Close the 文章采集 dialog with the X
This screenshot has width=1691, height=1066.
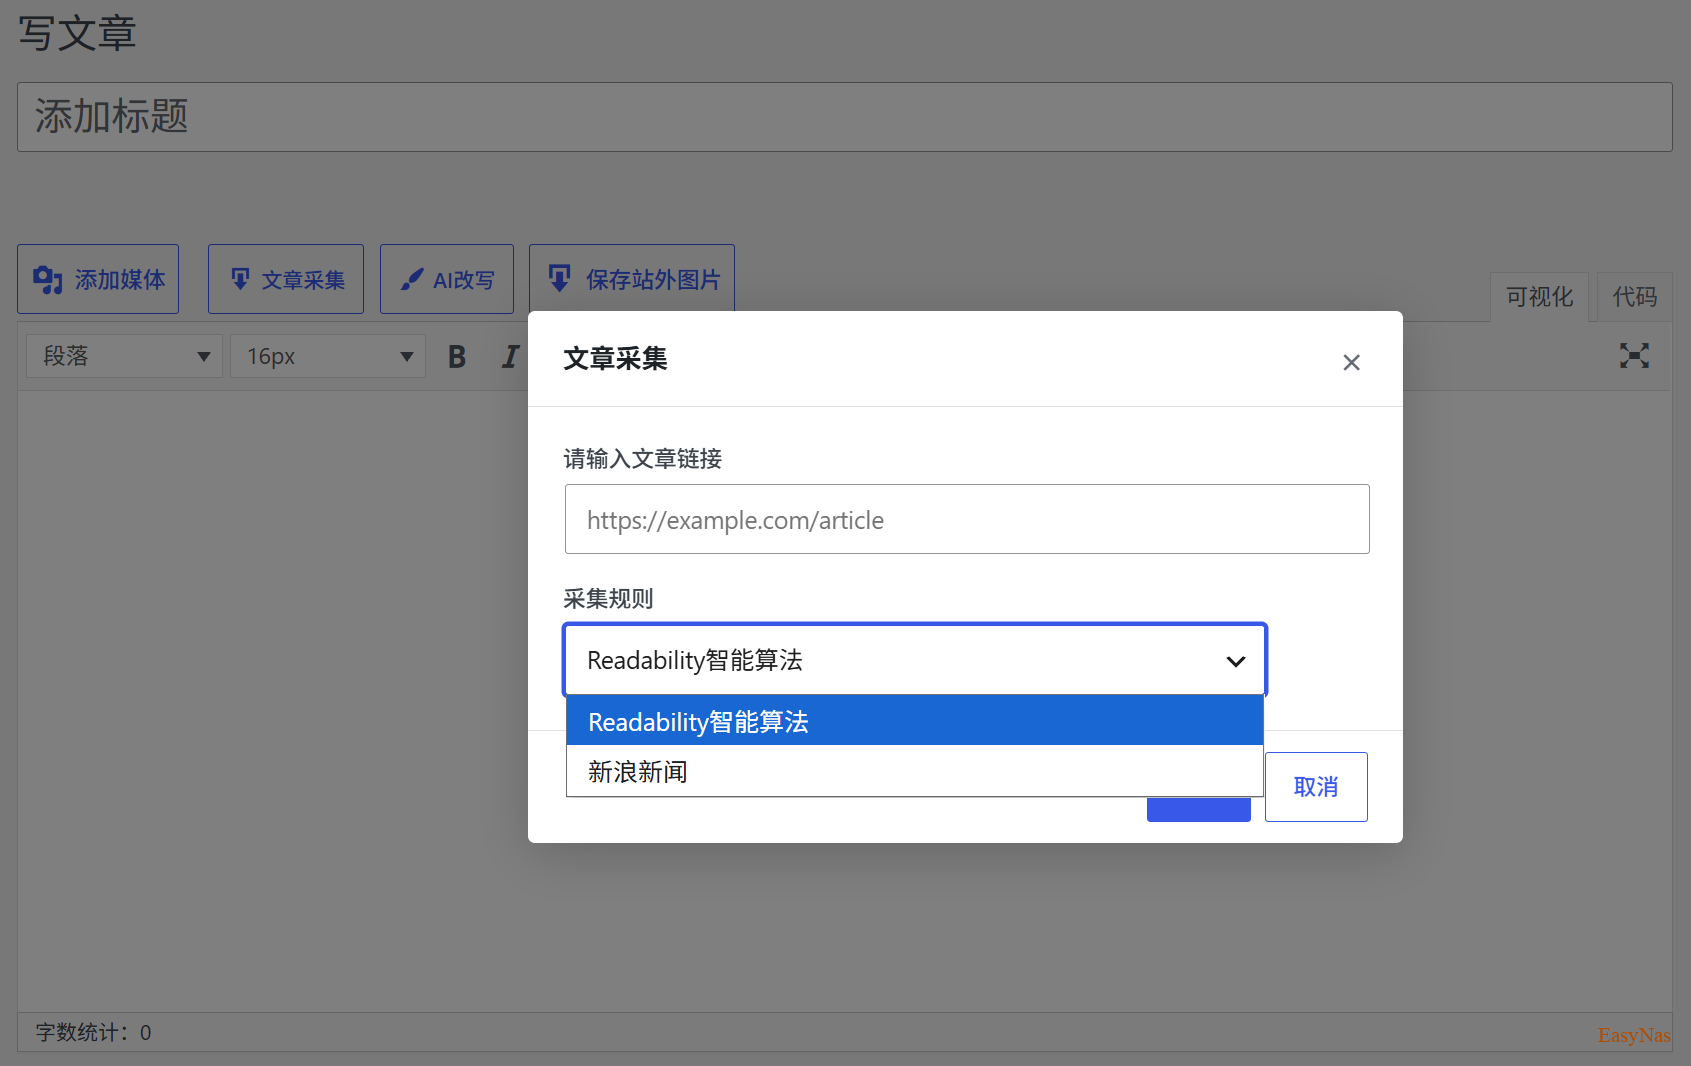1351,363
